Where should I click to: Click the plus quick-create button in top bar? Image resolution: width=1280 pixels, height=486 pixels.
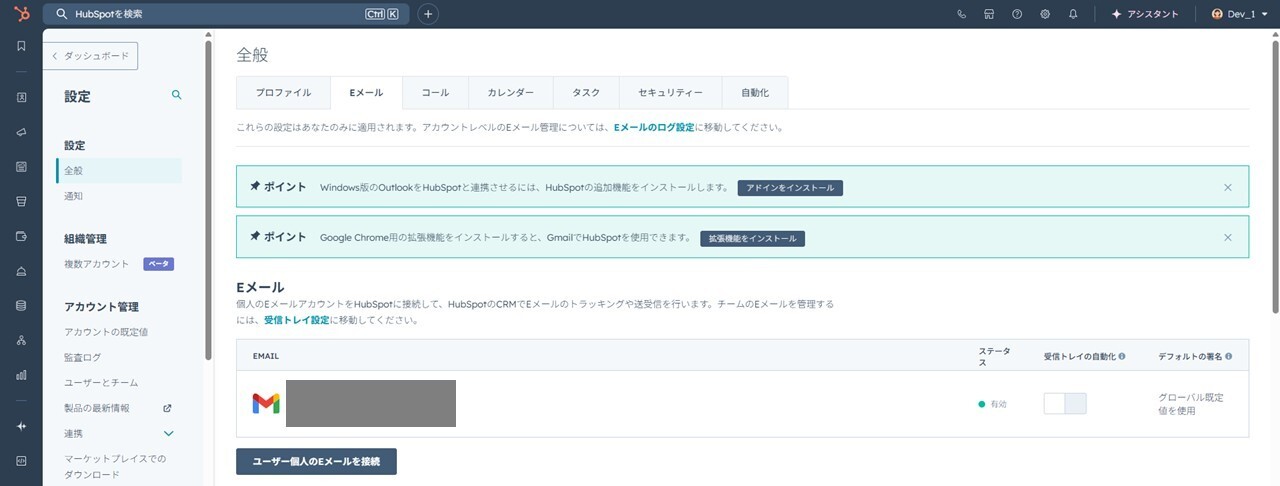[427, 14]
